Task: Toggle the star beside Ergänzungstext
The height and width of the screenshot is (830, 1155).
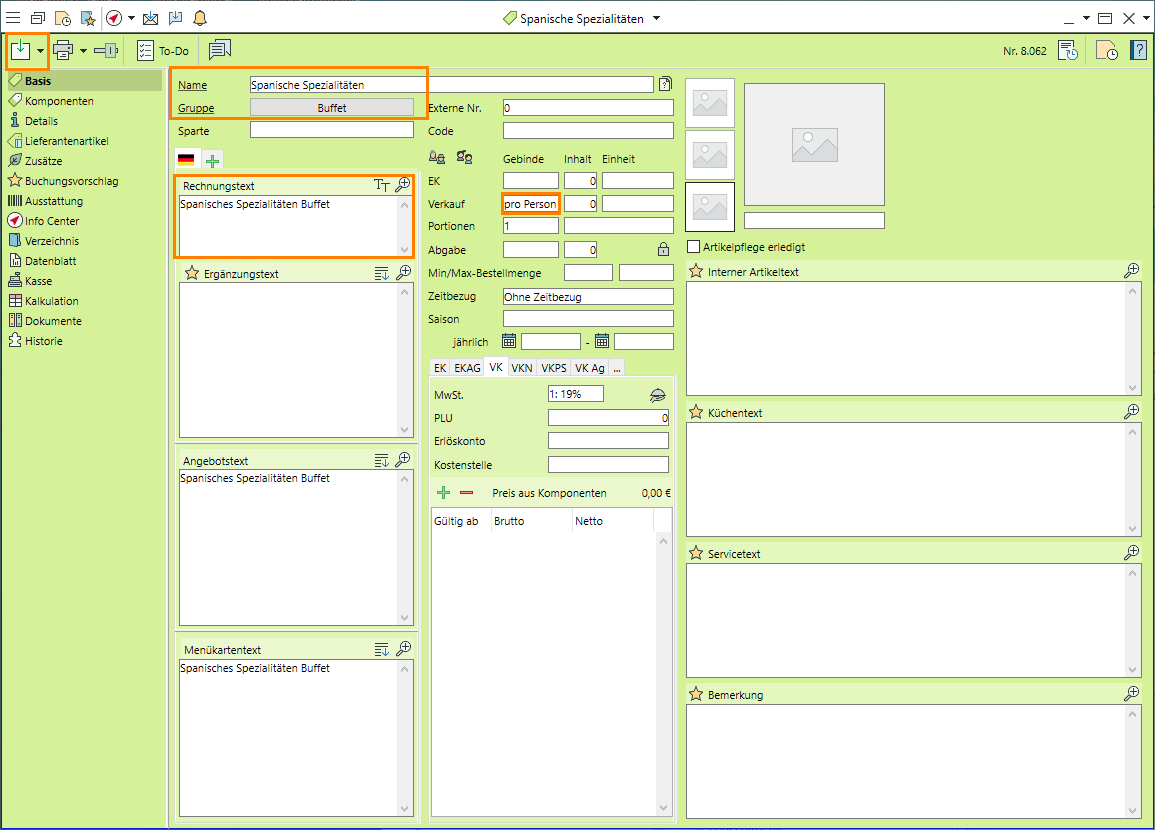Action: (192, 273)
